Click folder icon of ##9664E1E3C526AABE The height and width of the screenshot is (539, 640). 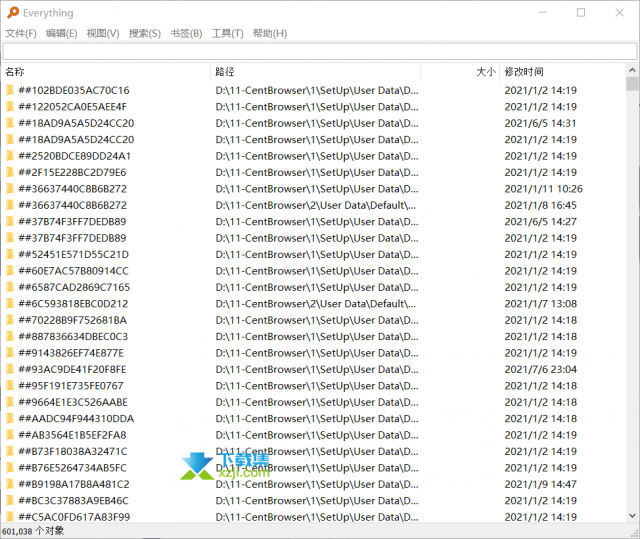coord(10,402)
